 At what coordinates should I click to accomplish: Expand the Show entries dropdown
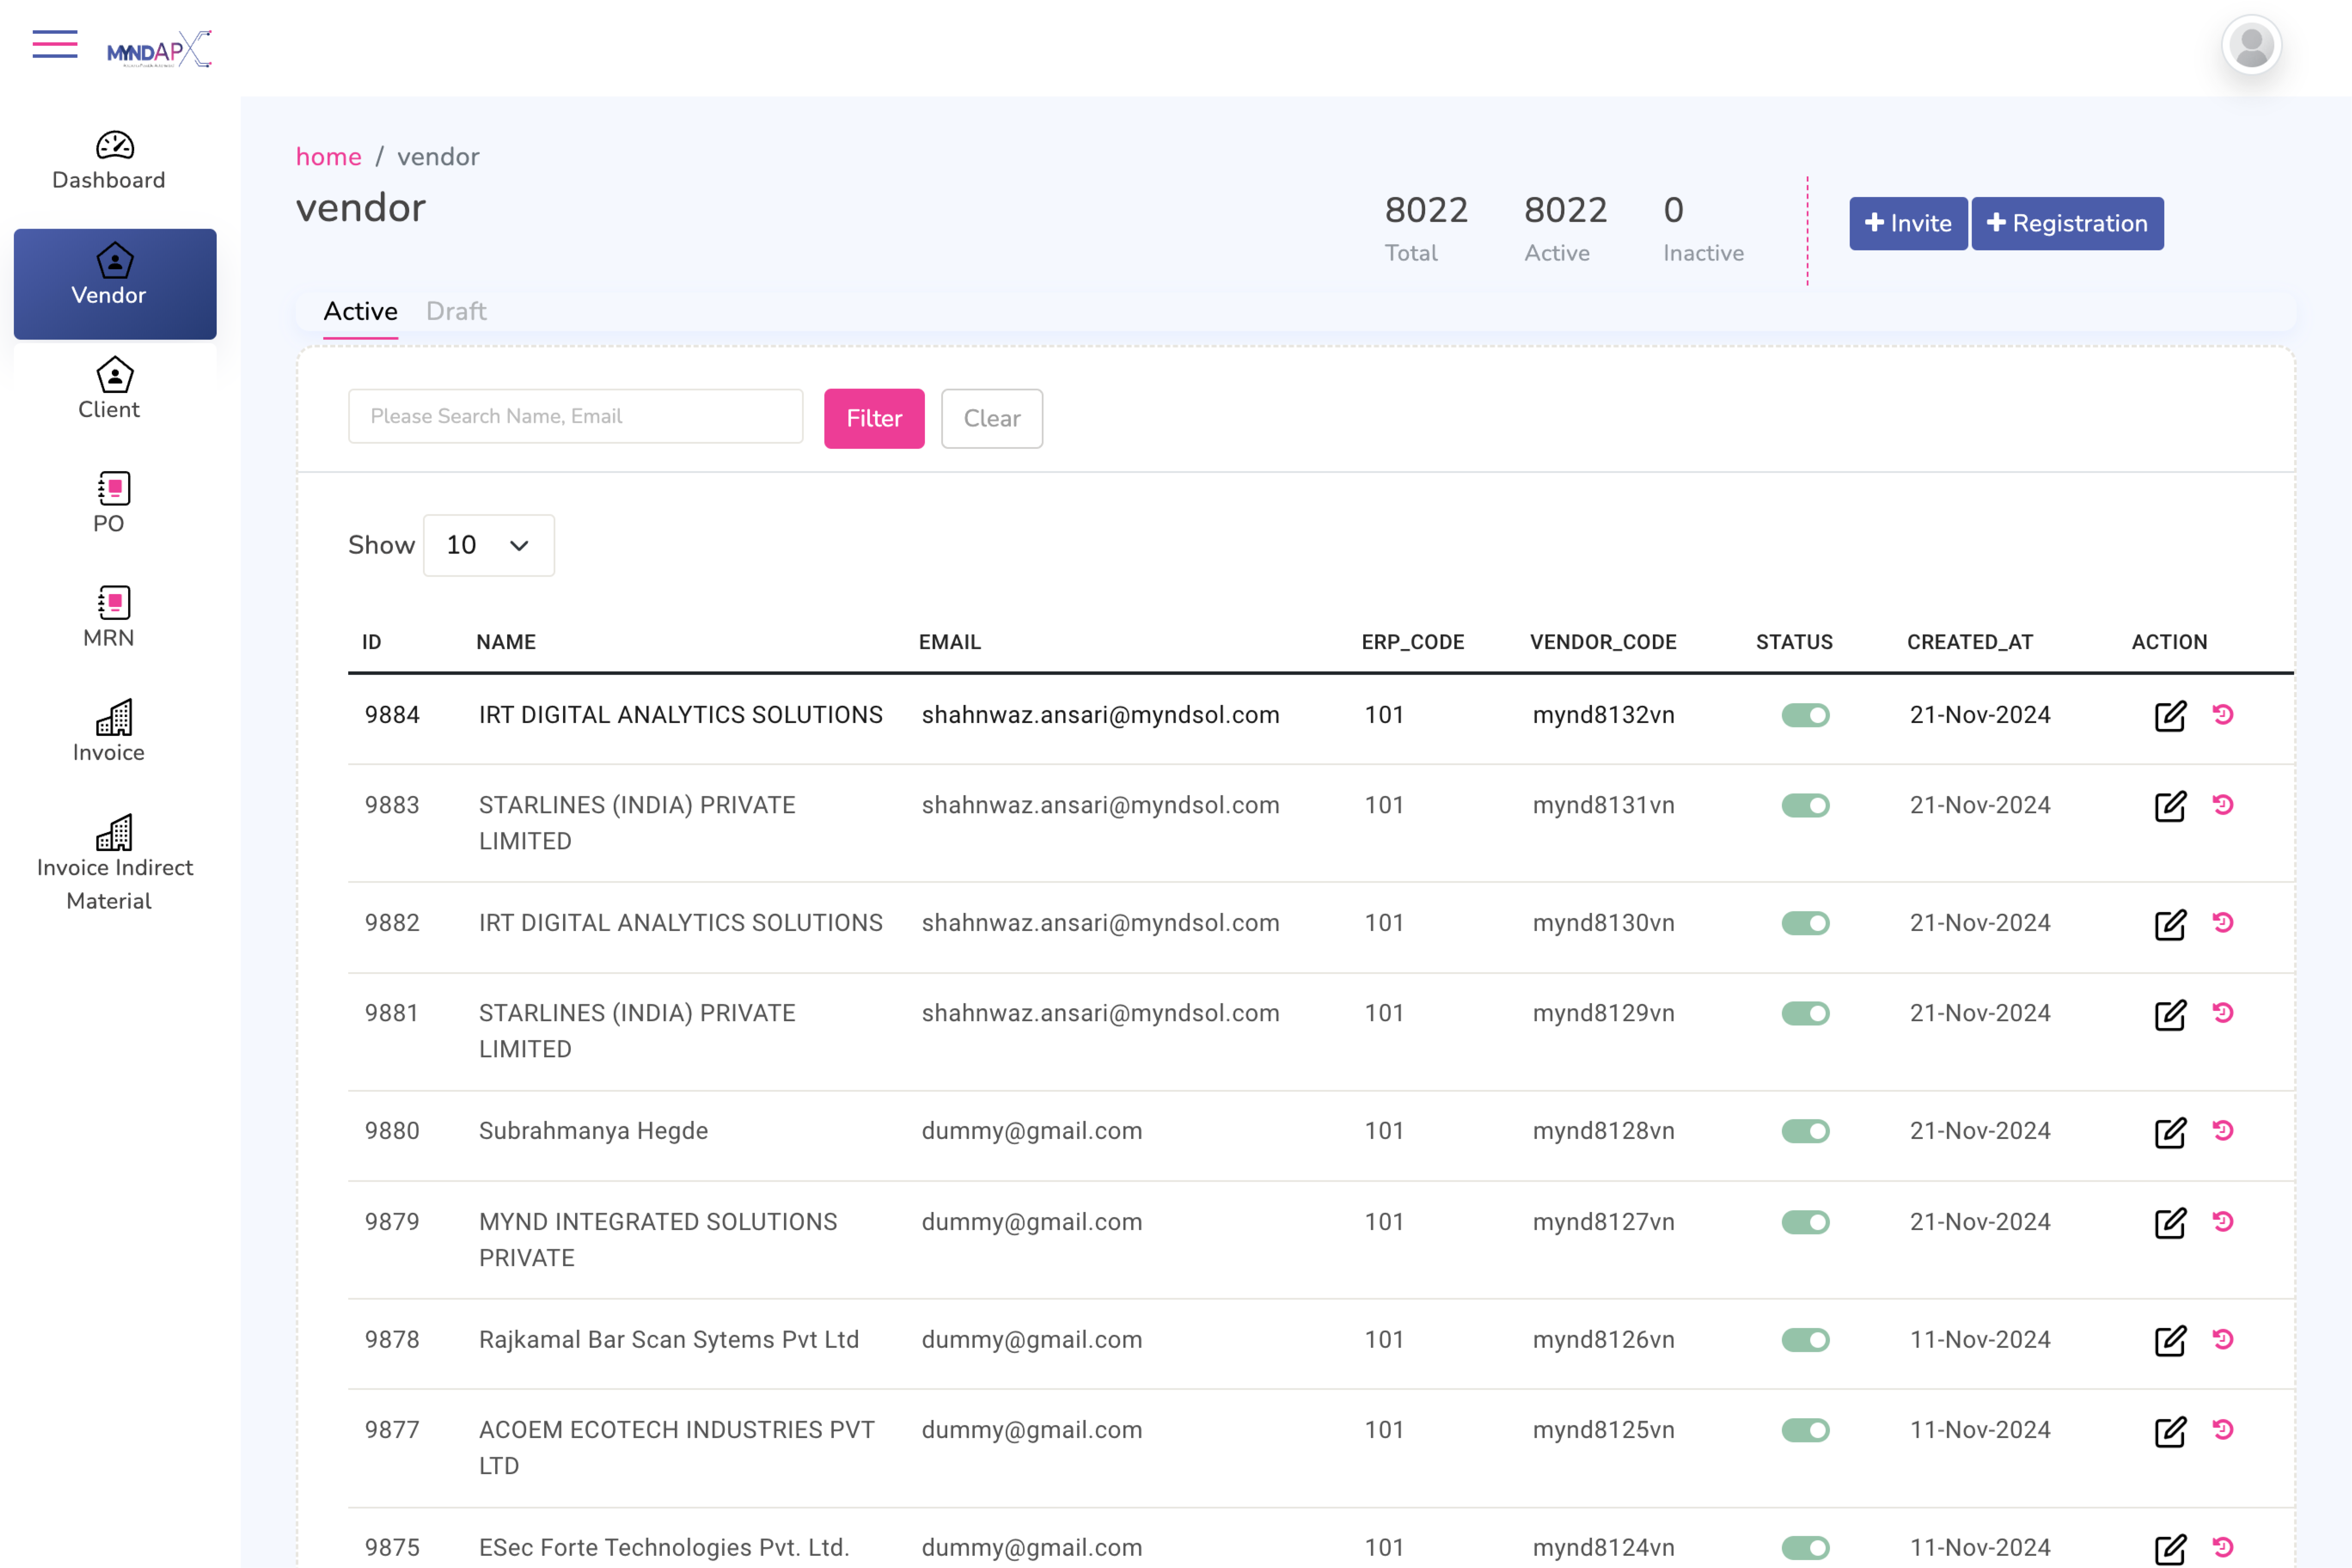[x=488, y=545]
